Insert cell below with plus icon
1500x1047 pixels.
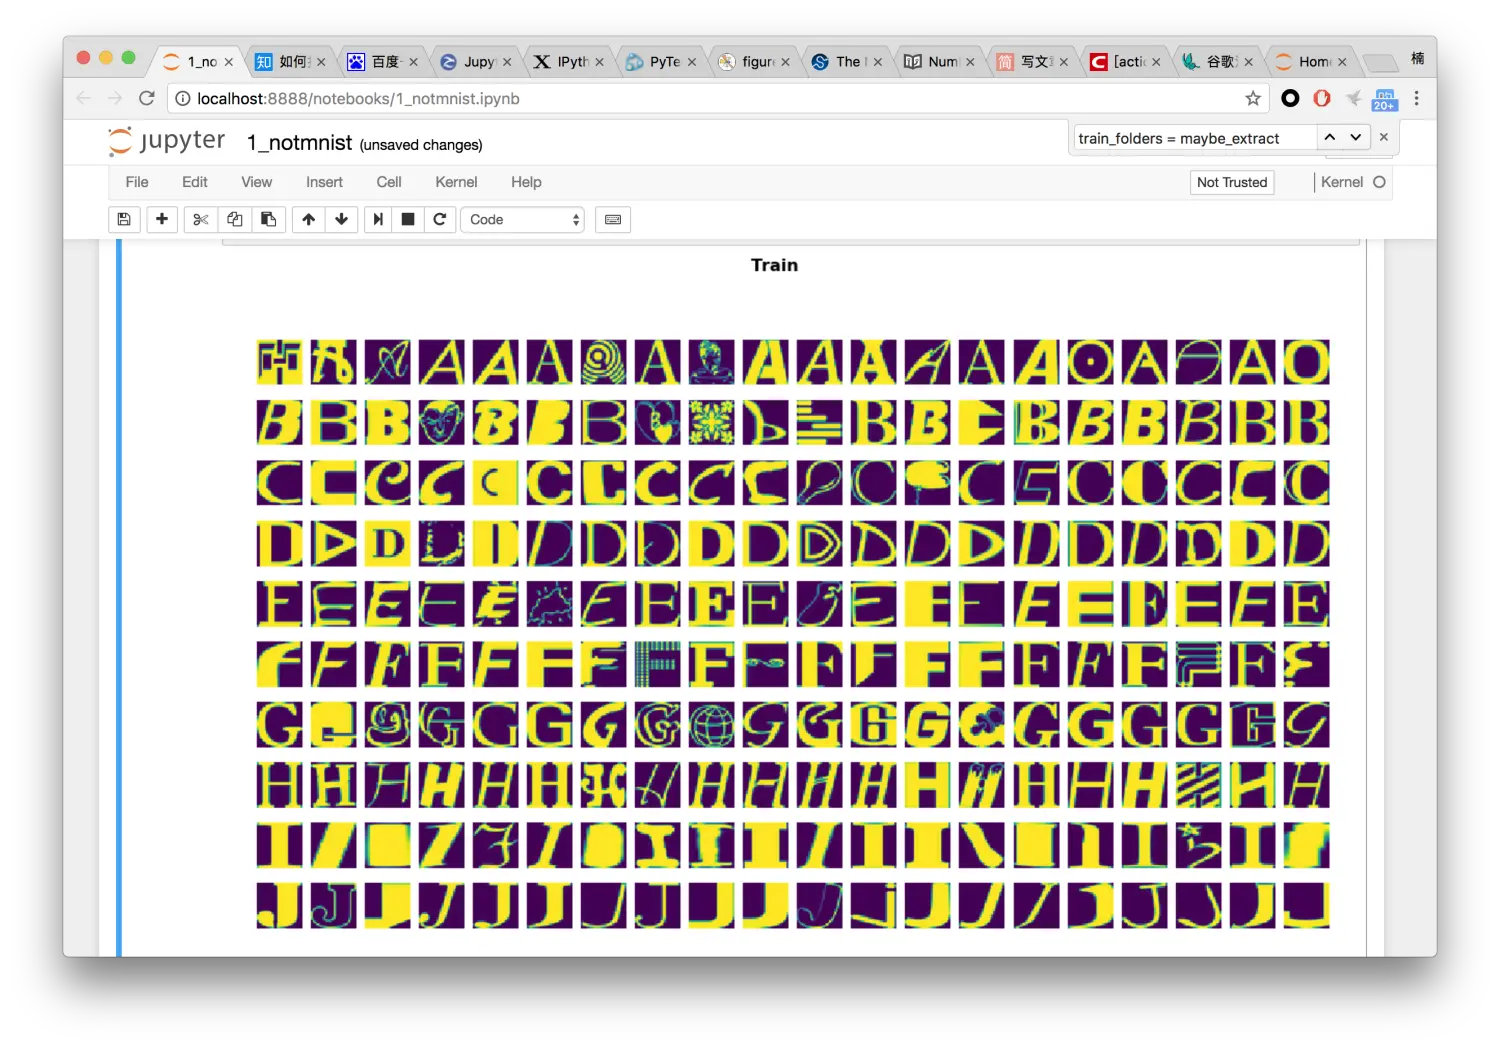pos(162,220)
